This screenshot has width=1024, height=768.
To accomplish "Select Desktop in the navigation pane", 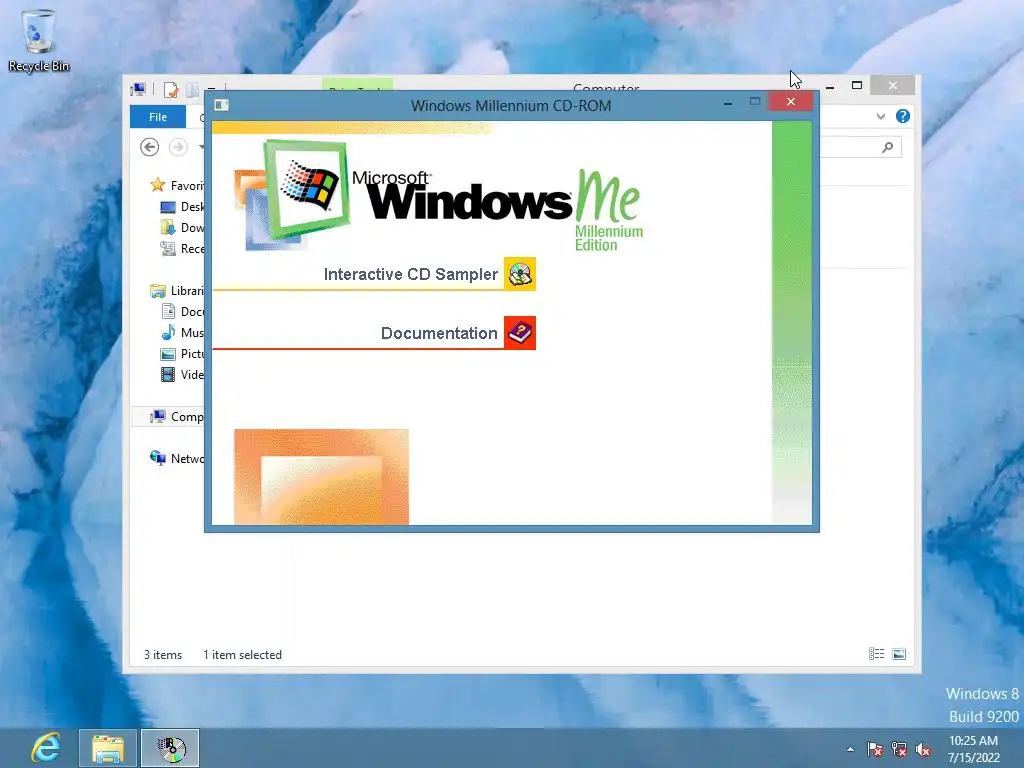I will point(182,207).
